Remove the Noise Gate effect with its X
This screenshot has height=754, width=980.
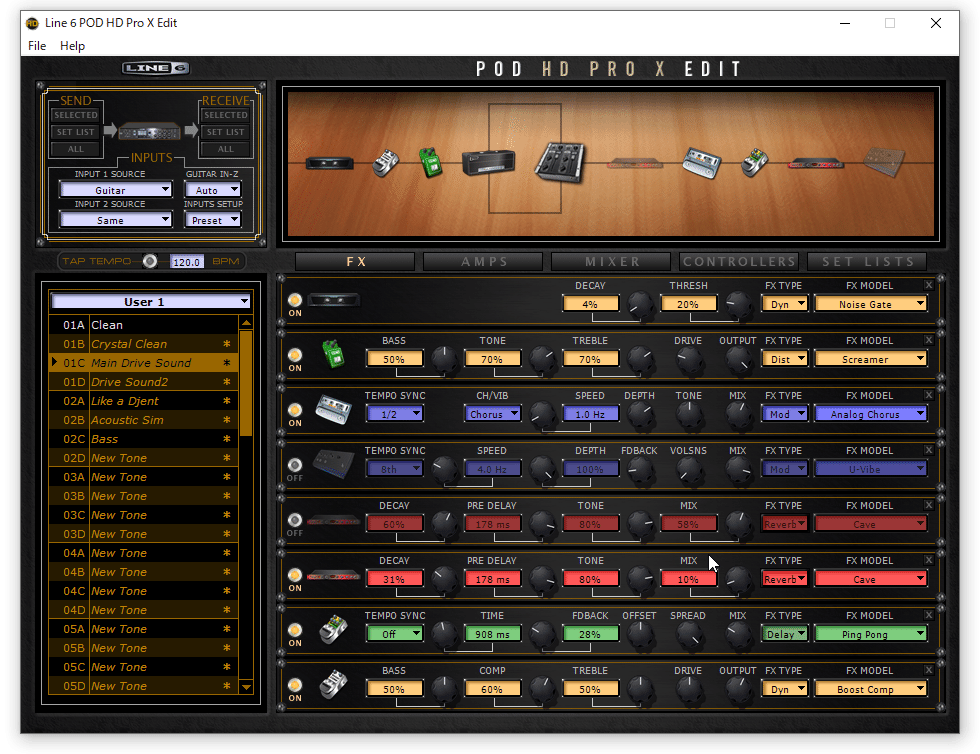[x=929, y=285]
